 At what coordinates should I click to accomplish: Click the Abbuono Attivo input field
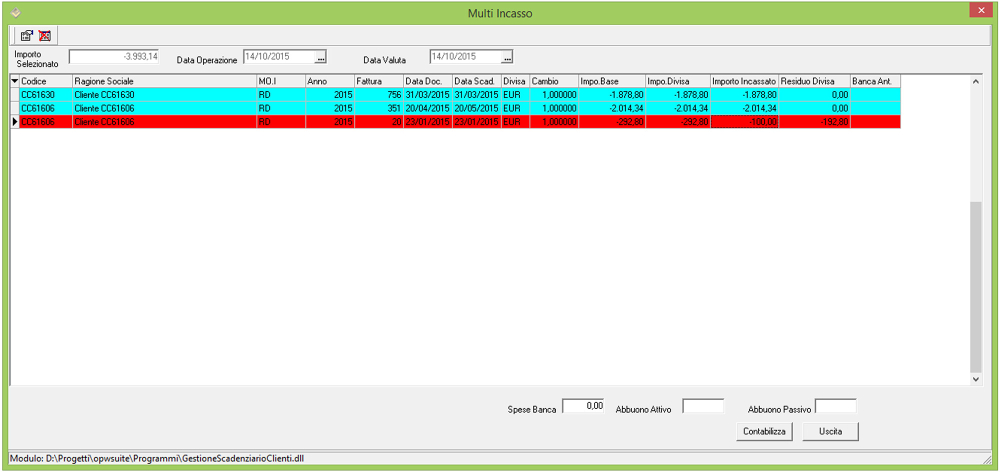(x=703, y=406)
